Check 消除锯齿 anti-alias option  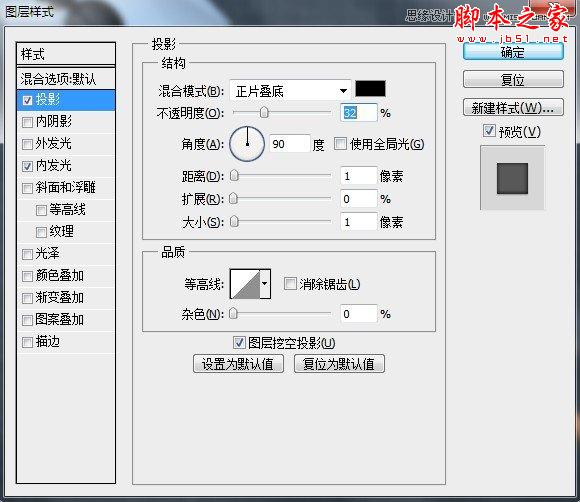(290, 284)
